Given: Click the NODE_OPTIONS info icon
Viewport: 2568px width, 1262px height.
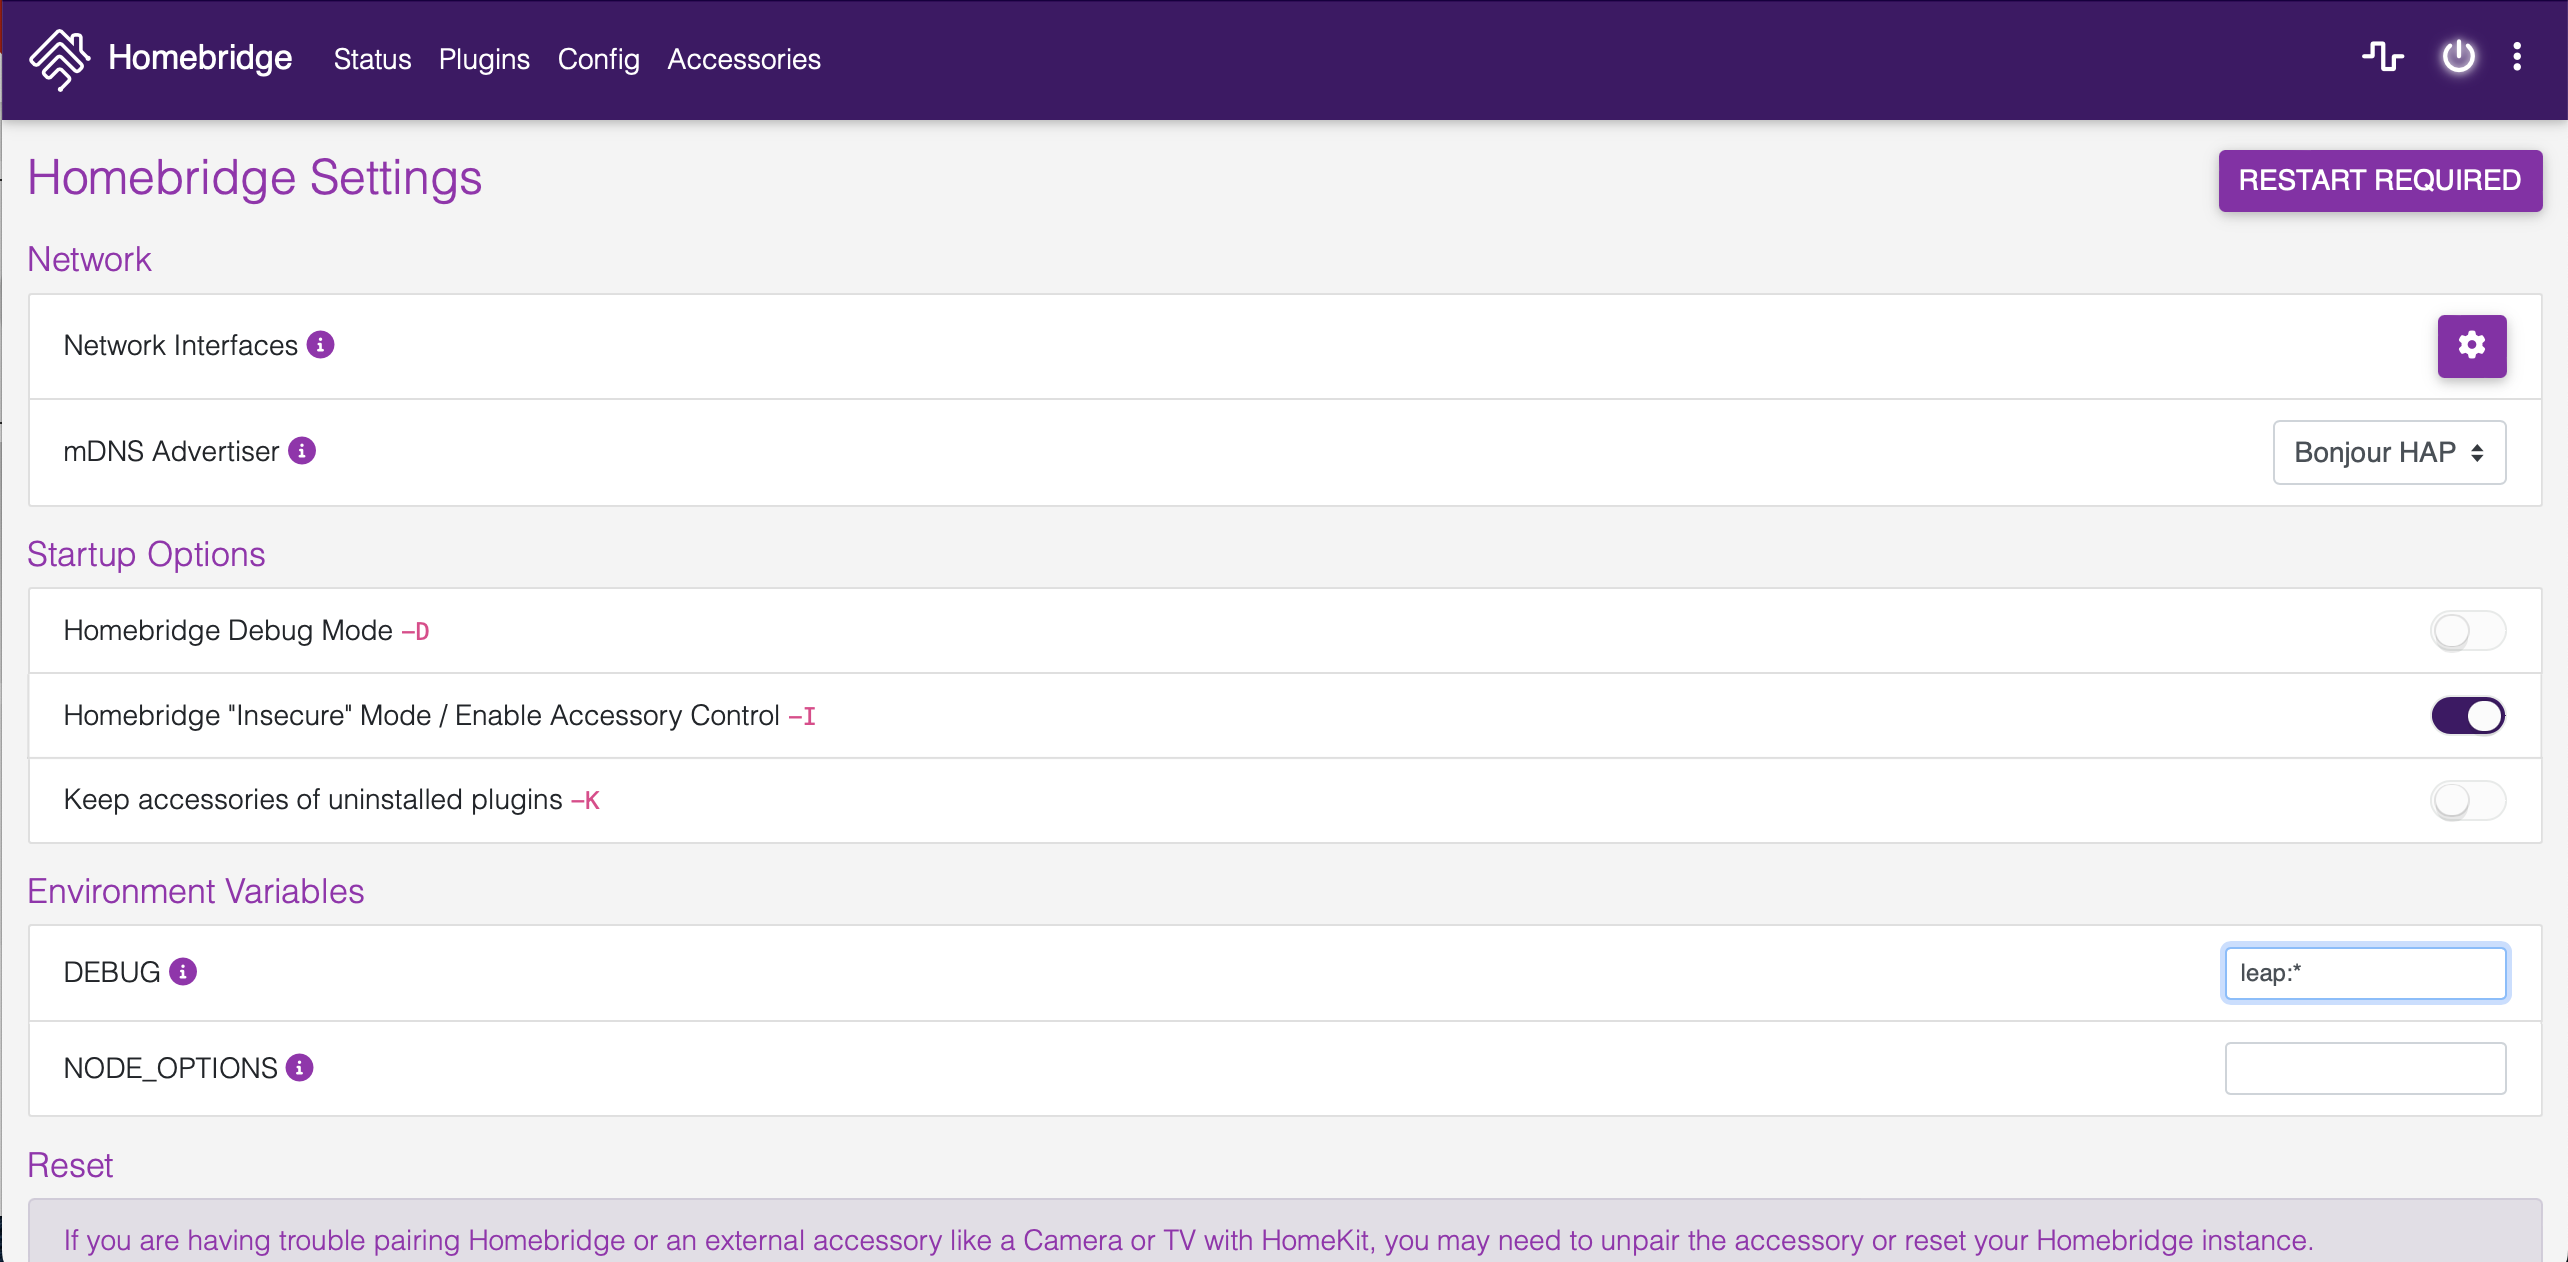Looking at the screenshot, I should (298, 1068).
